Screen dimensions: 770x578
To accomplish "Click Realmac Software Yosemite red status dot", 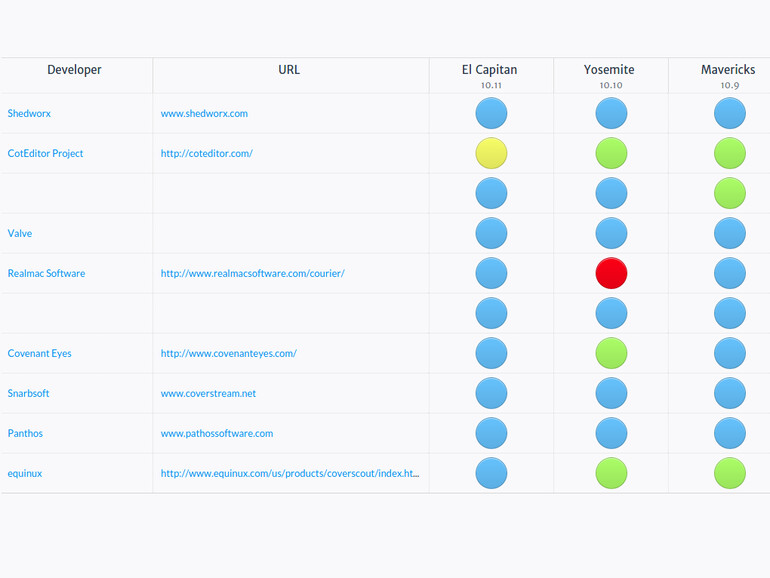I will 611,274.
